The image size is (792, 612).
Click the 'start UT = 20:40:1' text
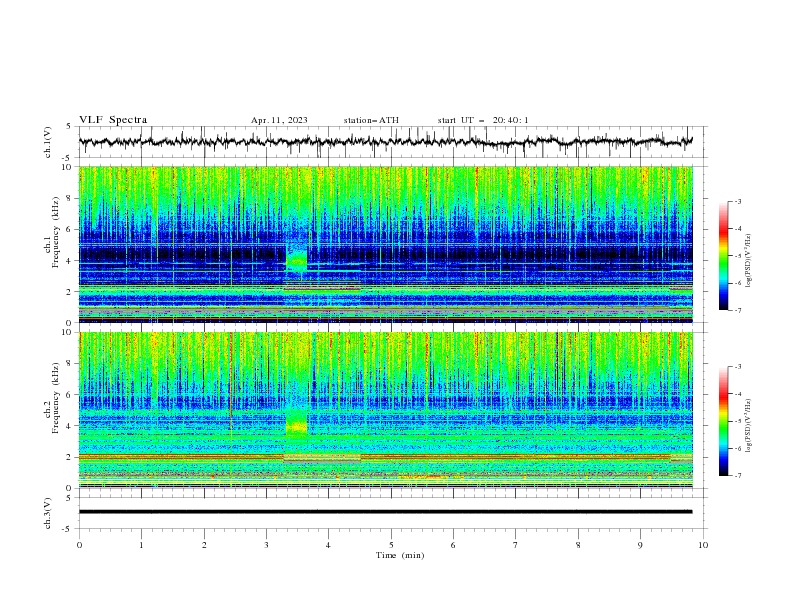click(483, 120)
